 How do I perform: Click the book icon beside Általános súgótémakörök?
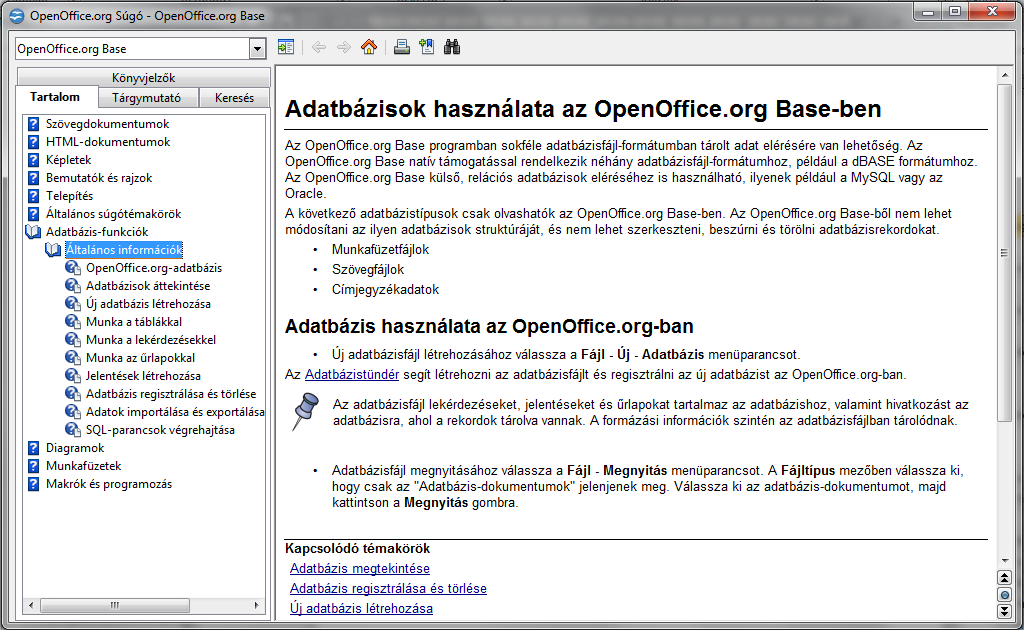pos(33,213)
